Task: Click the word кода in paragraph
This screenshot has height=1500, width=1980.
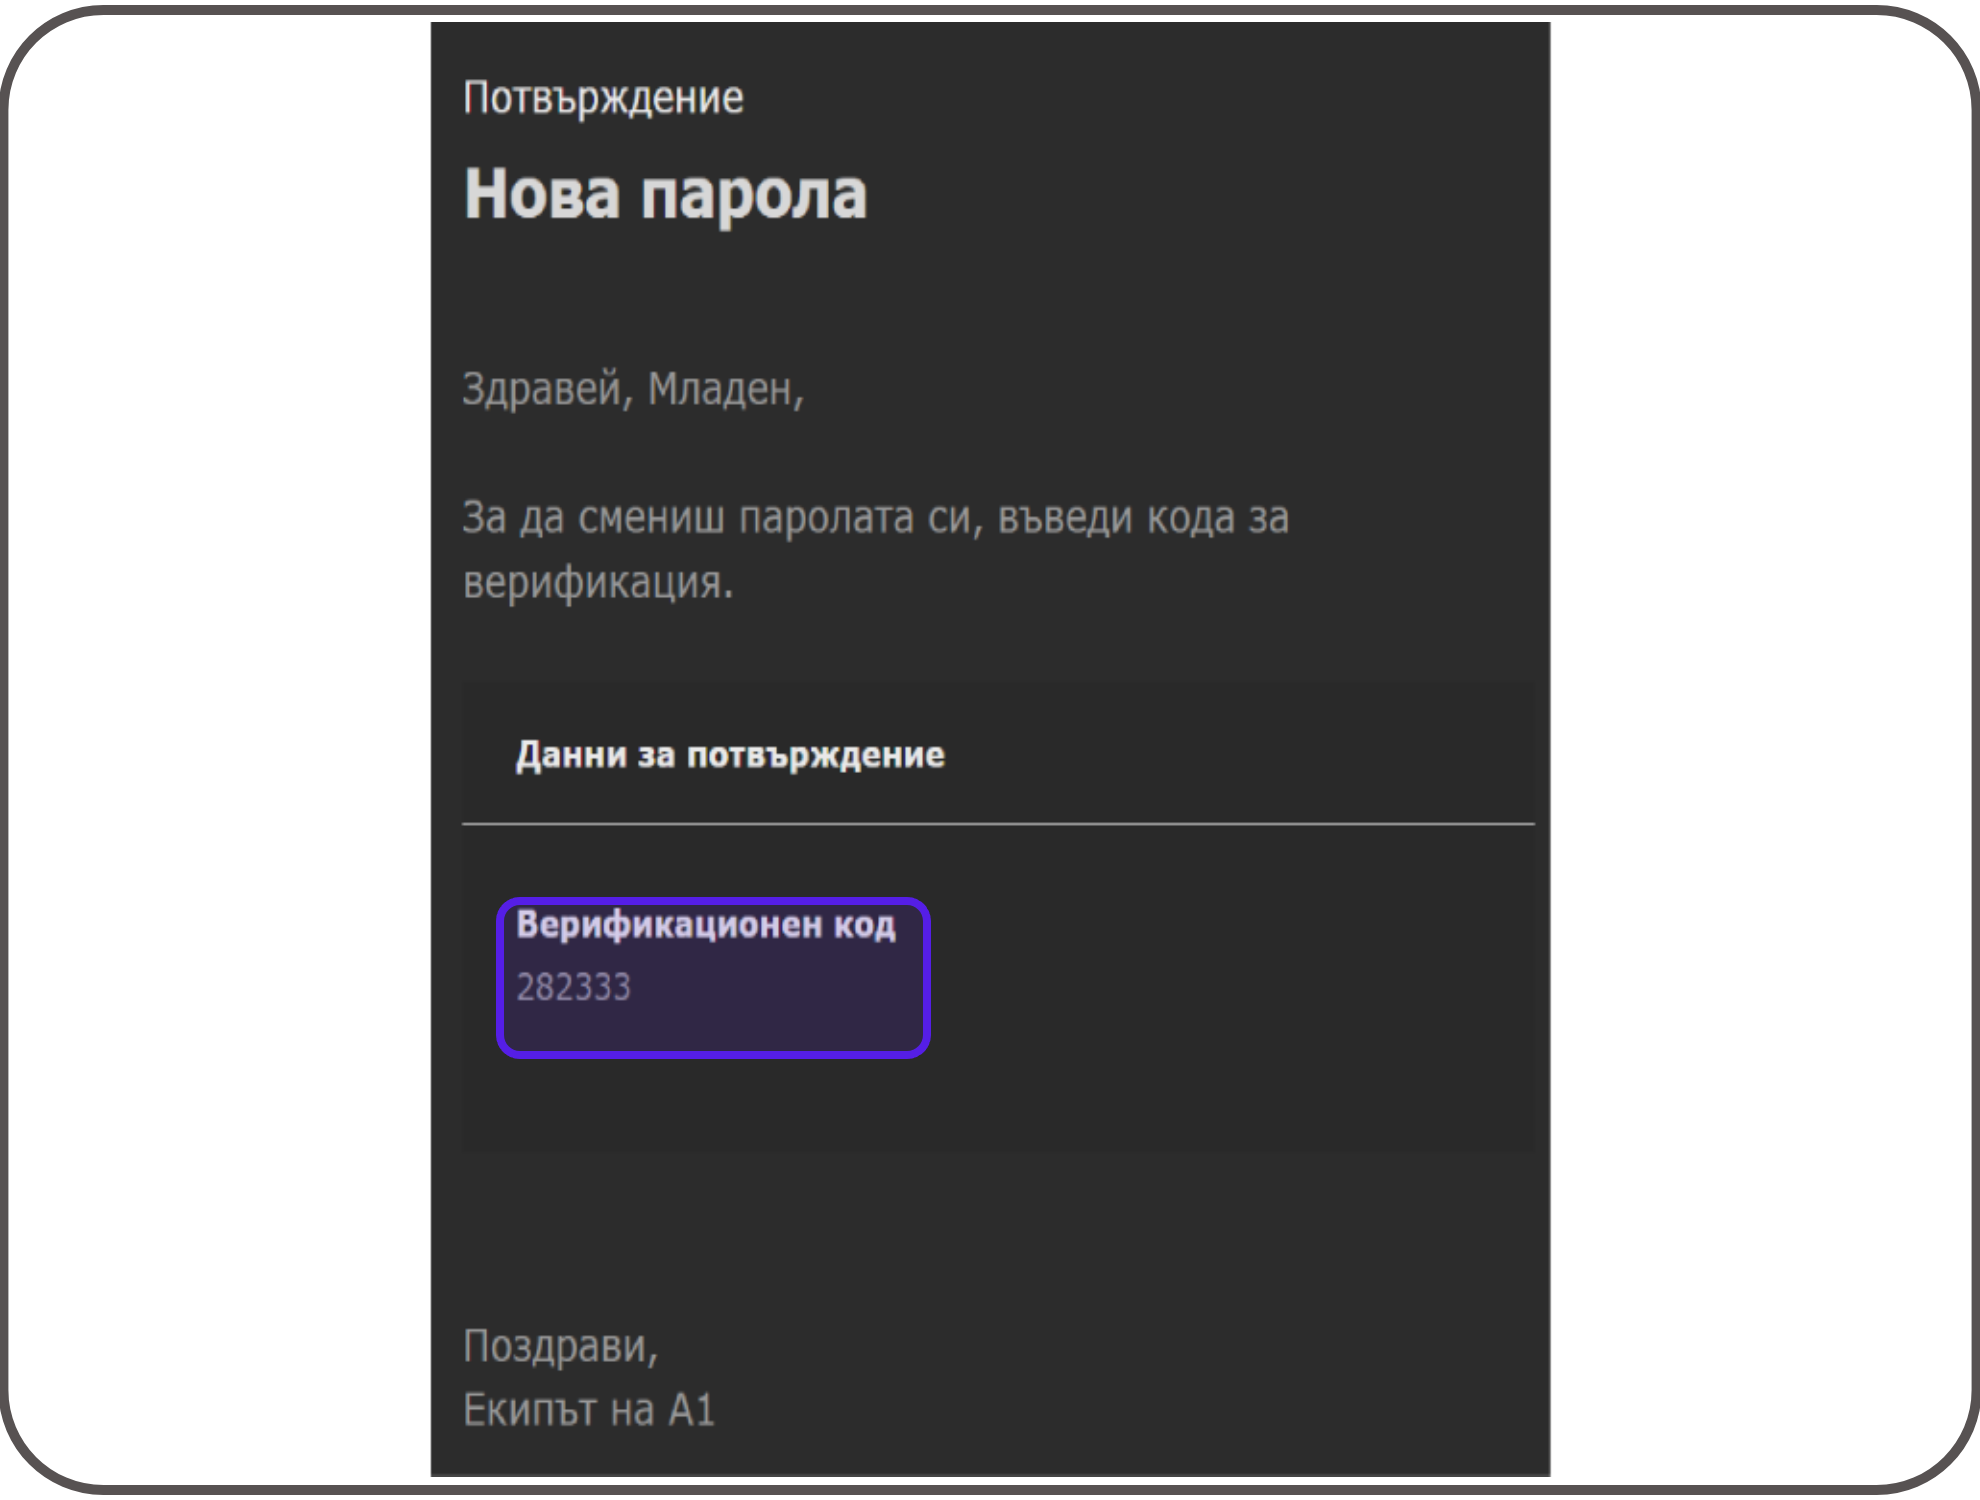Action: 1189,519
